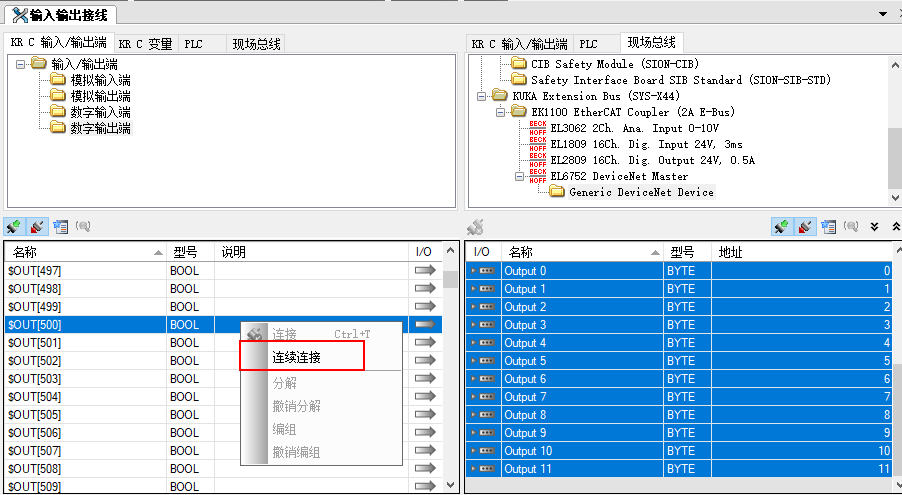Click sort arrow in right 名称 column header

(655, 253)
